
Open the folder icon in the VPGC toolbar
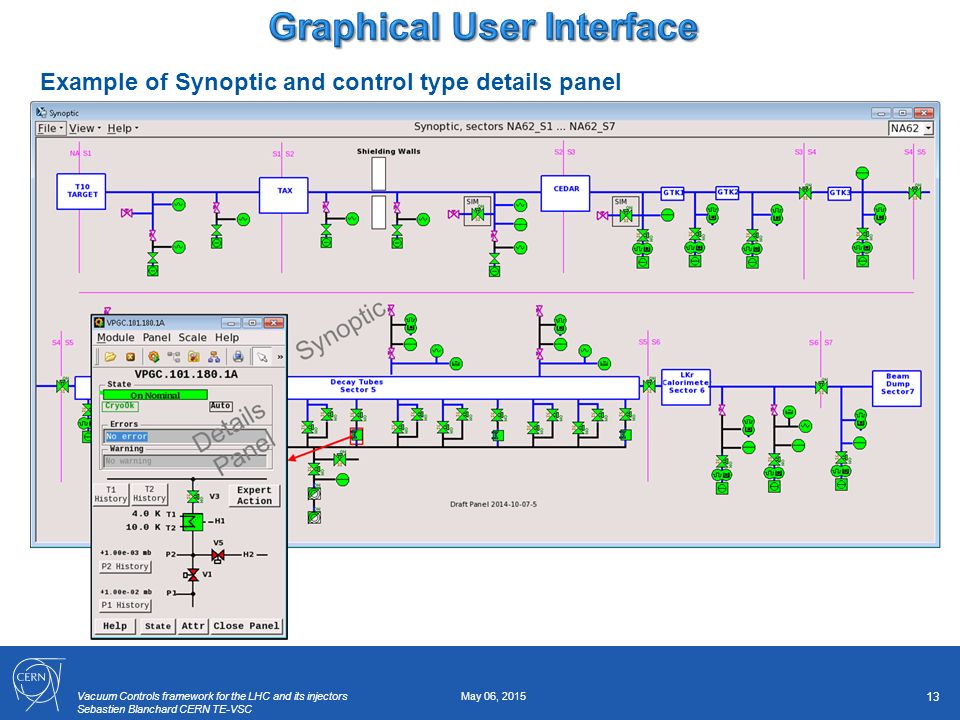pos(110,356)
